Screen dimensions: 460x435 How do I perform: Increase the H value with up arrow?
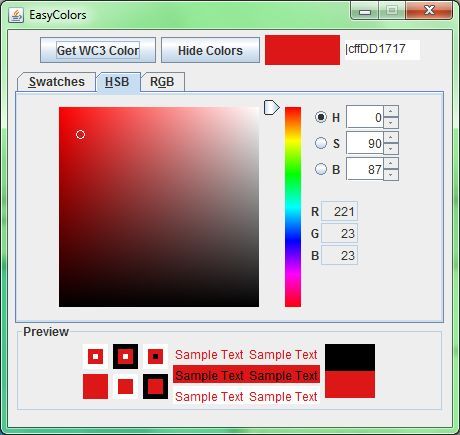pos(391,111)
